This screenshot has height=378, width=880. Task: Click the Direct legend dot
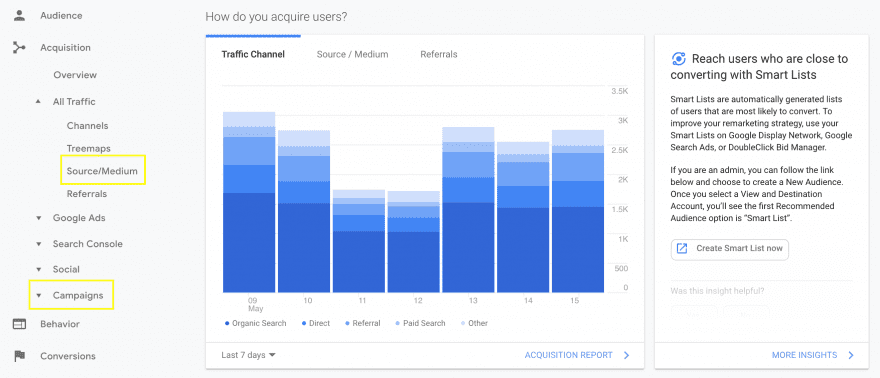(x=304, y=324)
